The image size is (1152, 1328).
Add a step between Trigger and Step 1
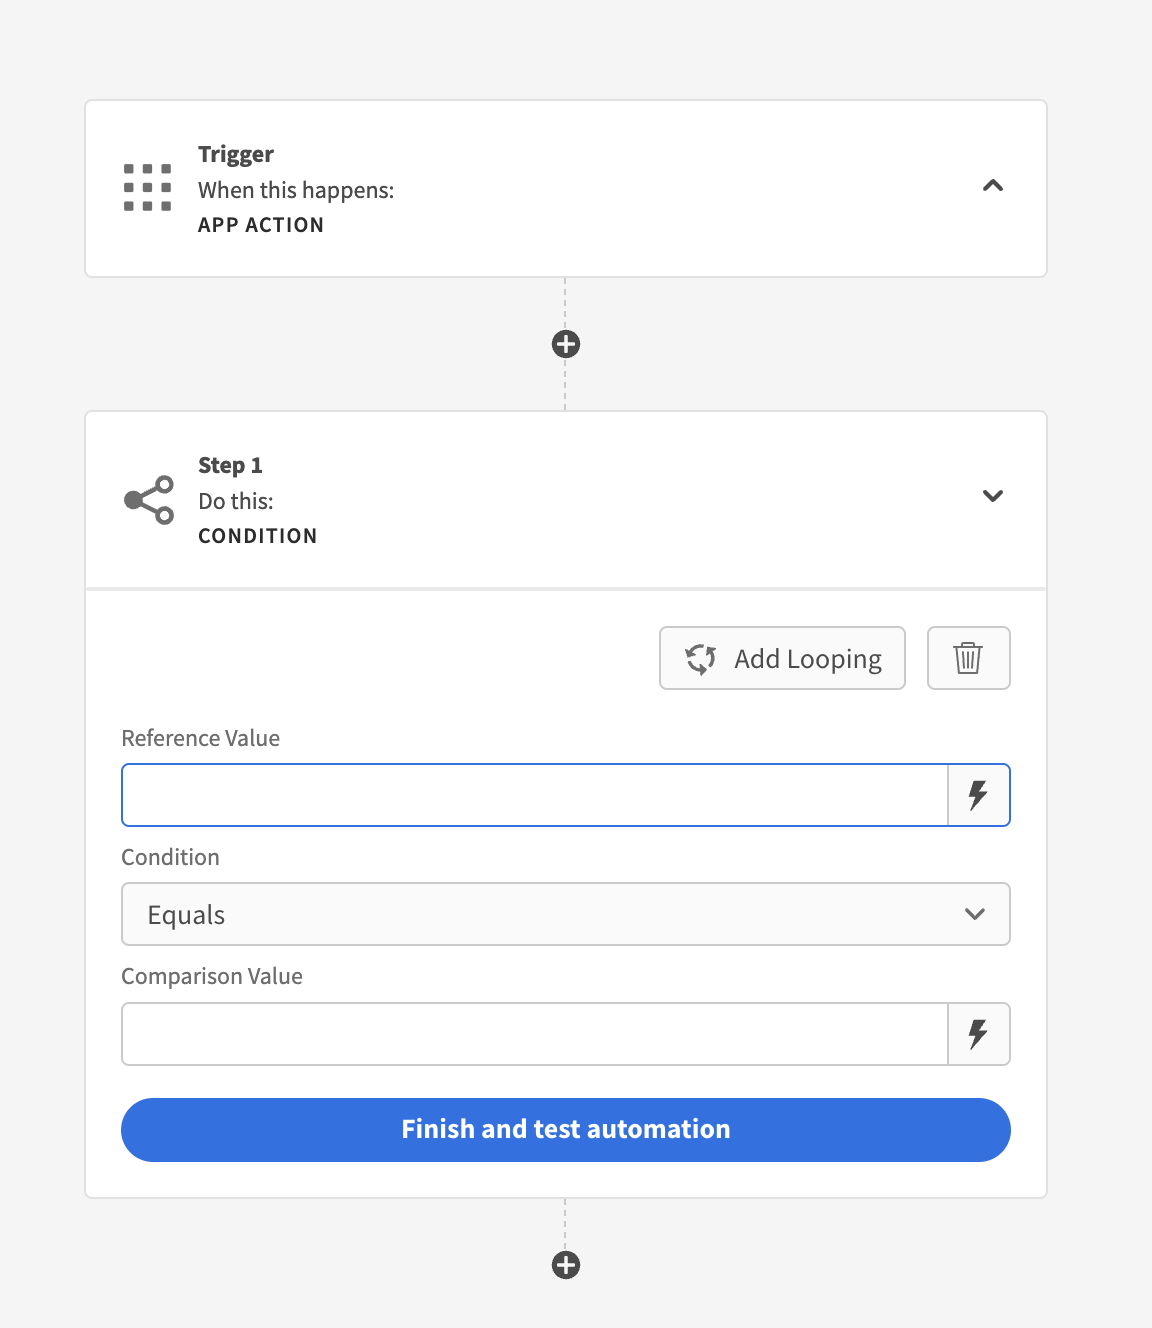(x=566, y=344)
